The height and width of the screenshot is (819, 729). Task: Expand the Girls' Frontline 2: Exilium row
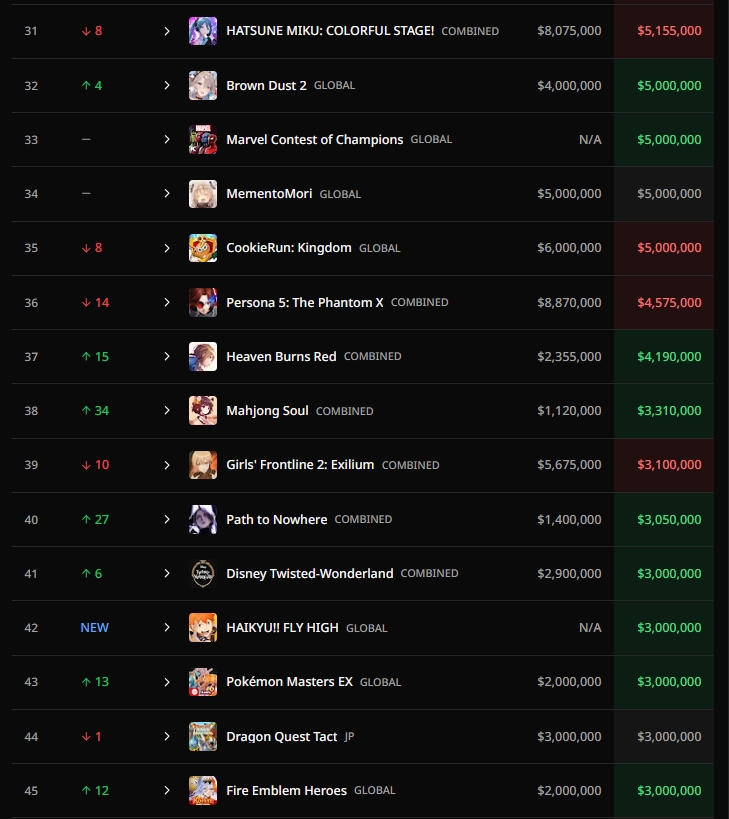(167, 465)
